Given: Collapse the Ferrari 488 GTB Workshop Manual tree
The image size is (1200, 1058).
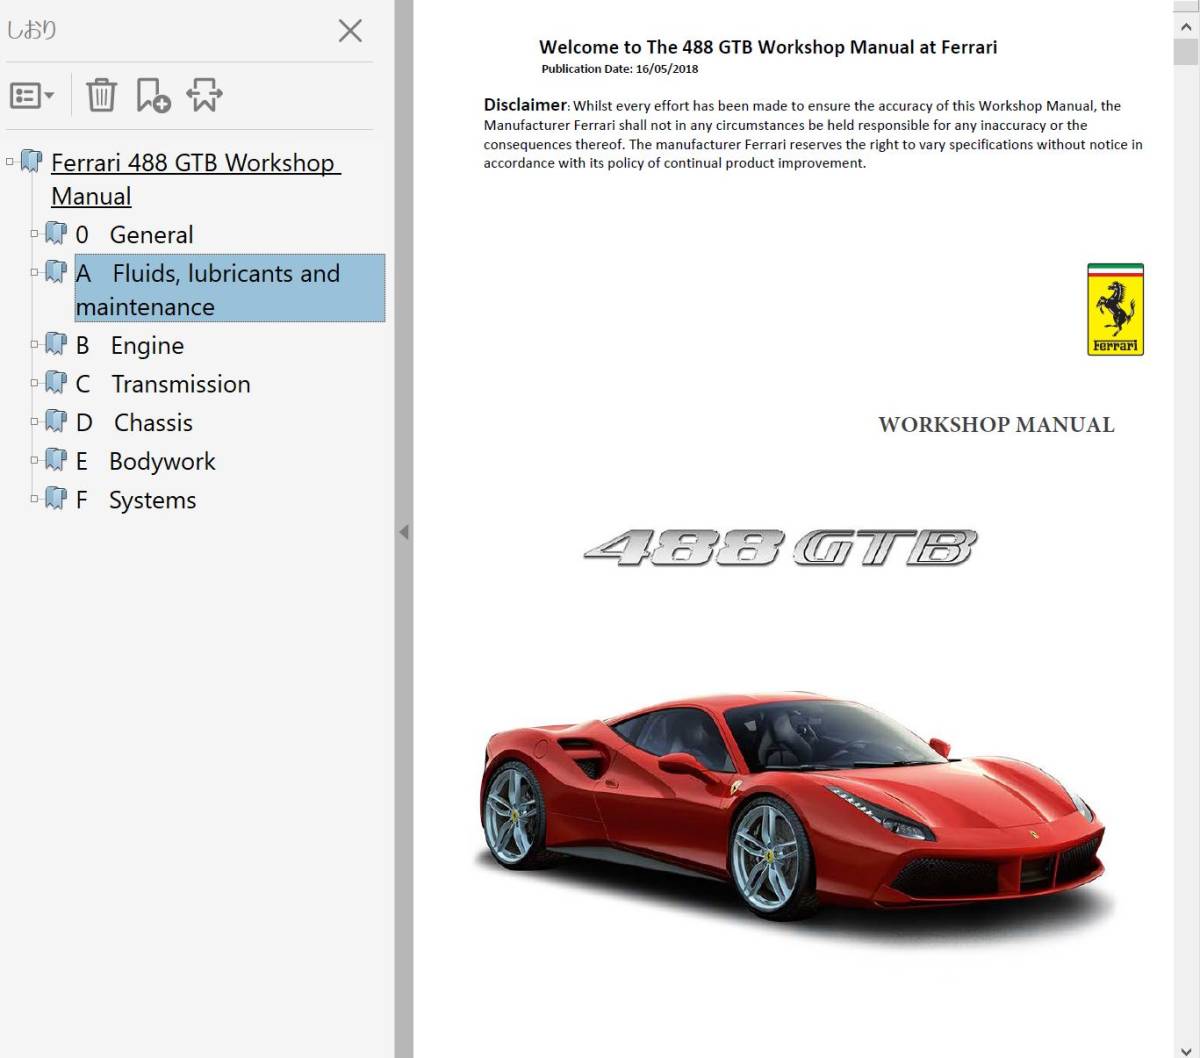Looking at the screenshot, I should pos(10,160).
